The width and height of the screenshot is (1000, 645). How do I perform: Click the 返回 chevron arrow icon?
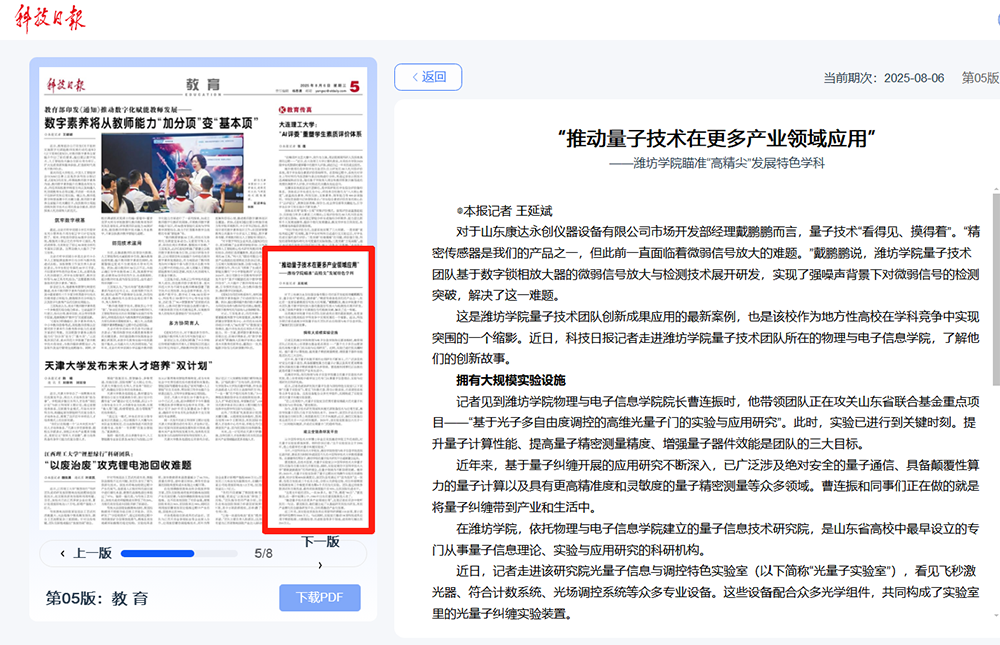click(x=415, y=77)
